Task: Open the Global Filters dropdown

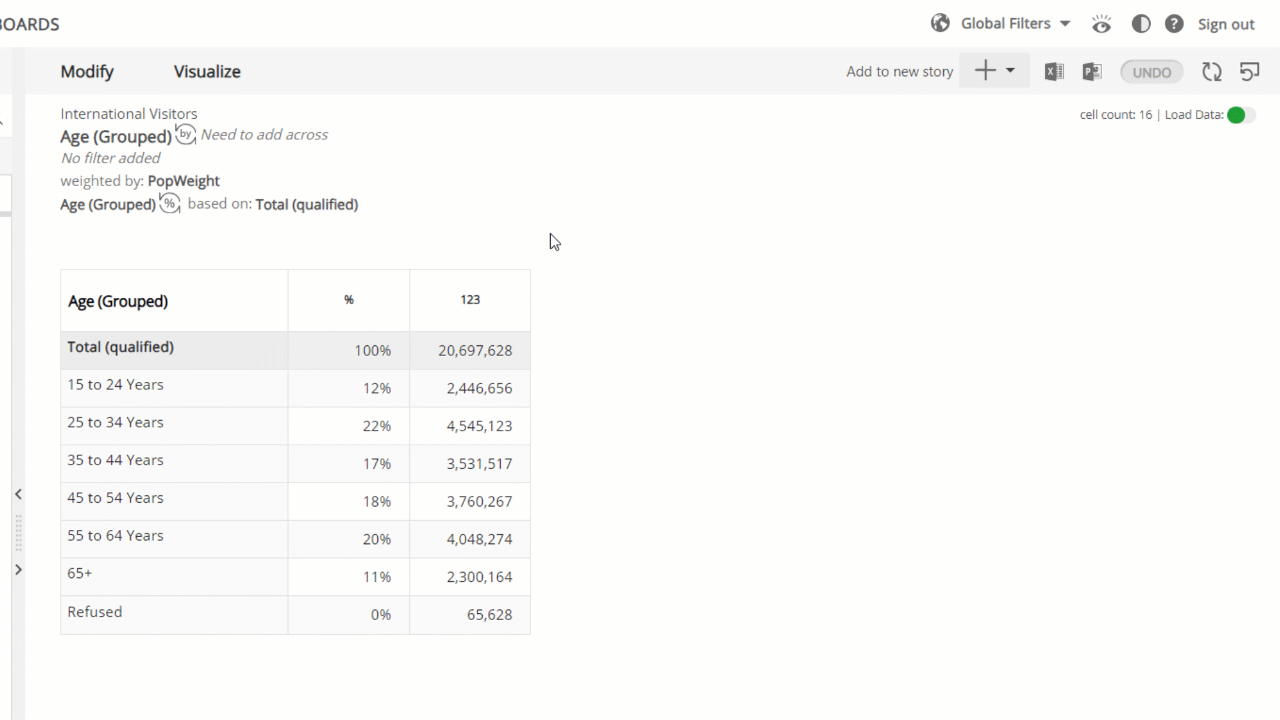Action: [x=1015, y=23]
